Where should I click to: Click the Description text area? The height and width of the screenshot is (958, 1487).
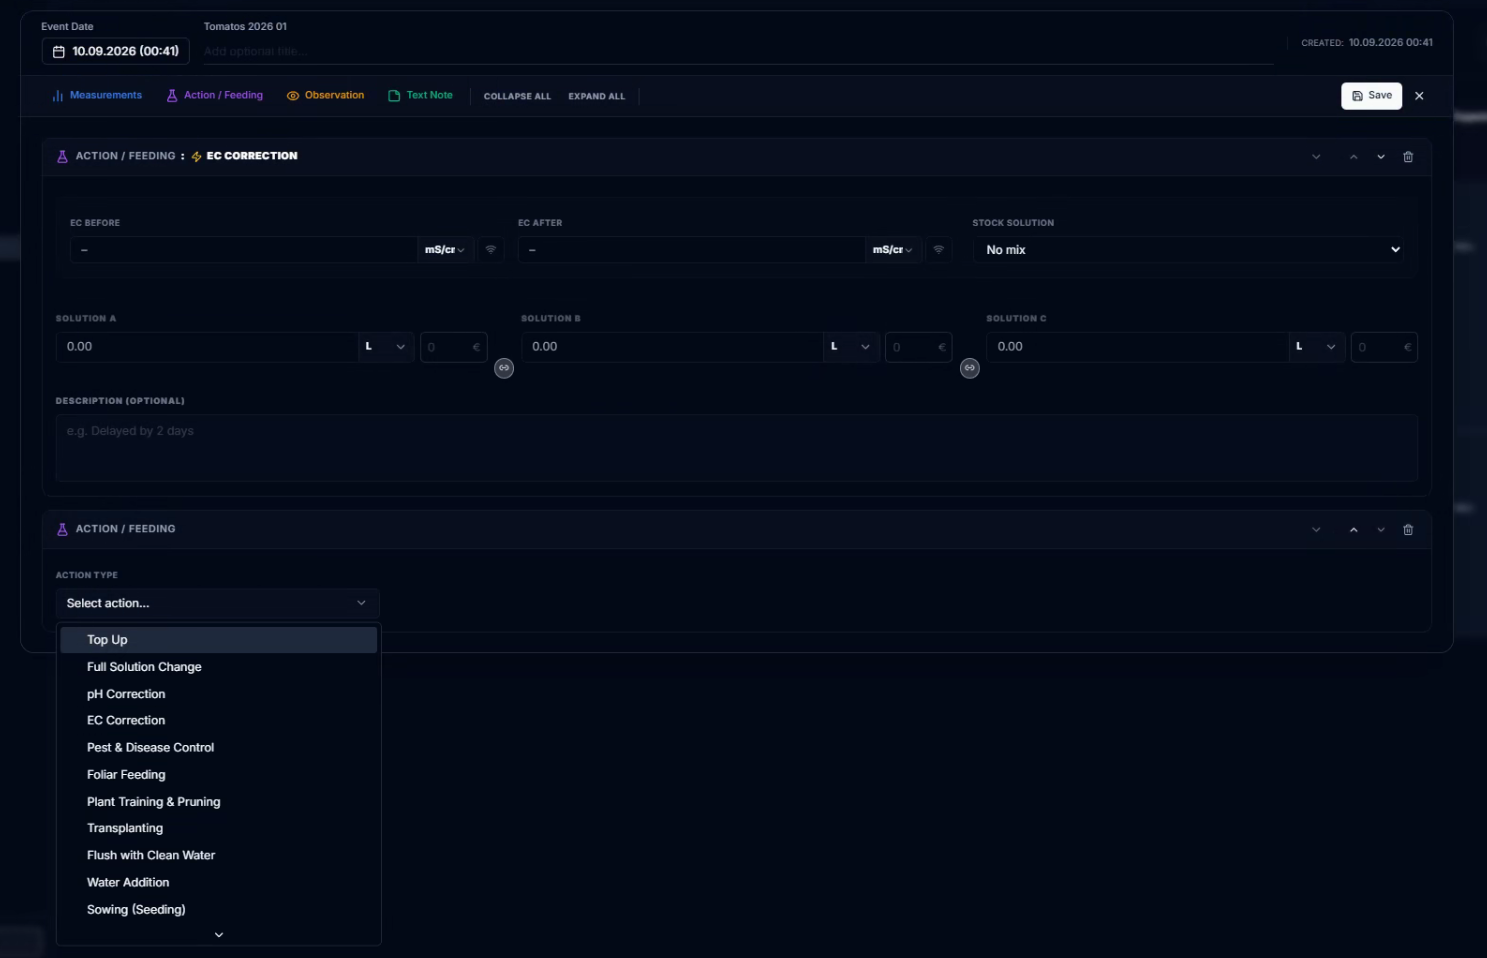click(x=737, y=448)
